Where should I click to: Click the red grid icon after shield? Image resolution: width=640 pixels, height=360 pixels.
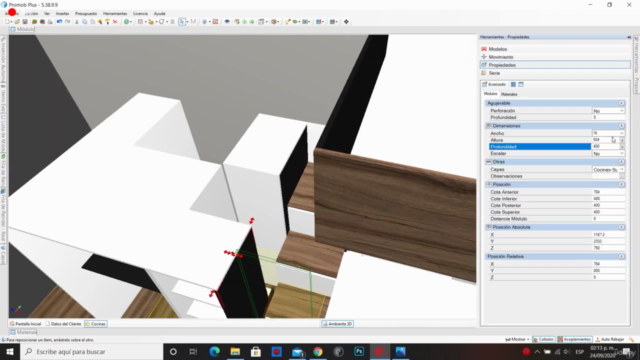pyautogui.click(x=215, y=22)
